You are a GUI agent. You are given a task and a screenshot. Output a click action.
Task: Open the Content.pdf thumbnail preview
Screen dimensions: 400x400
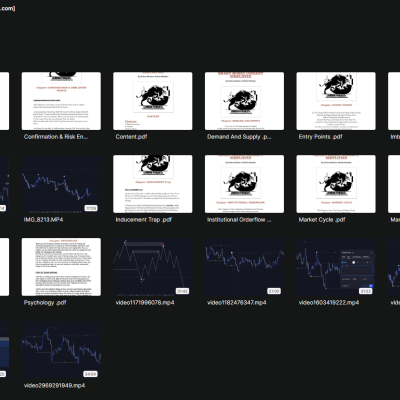tap(153, 101)
